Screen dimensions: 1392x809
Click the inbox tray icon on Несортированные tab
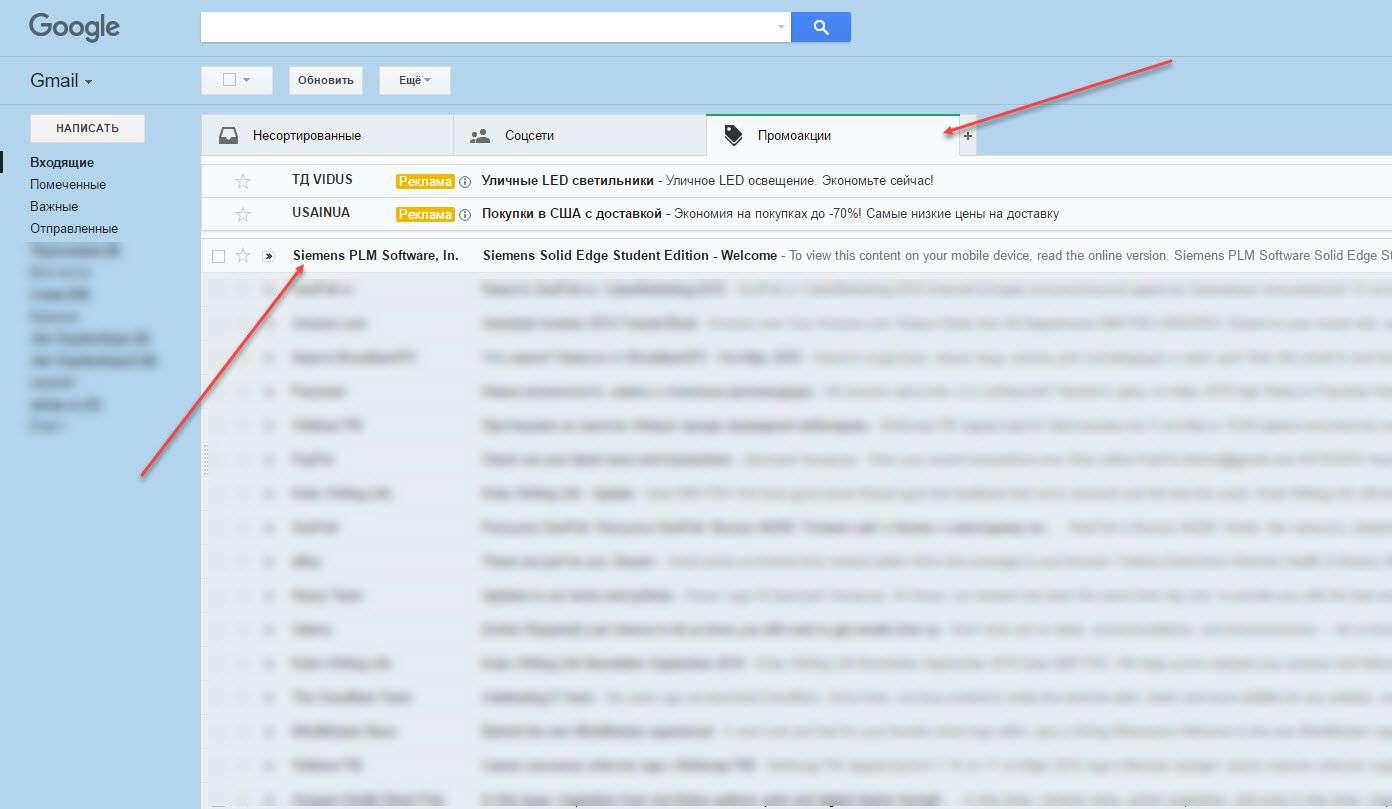pos(228,135)
